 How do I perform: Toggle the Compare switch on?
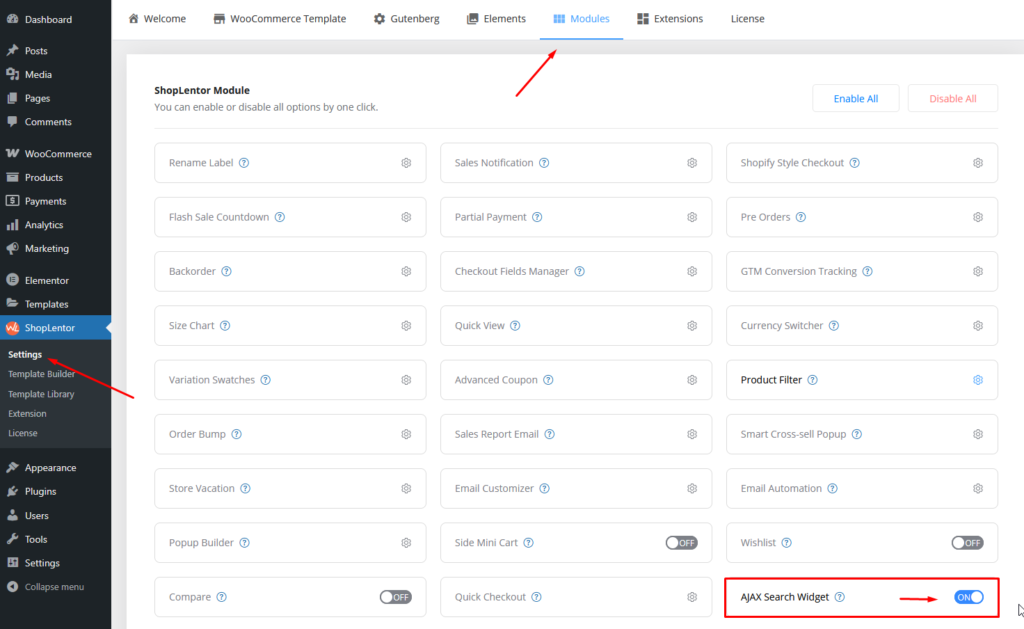tap(396, 596)
